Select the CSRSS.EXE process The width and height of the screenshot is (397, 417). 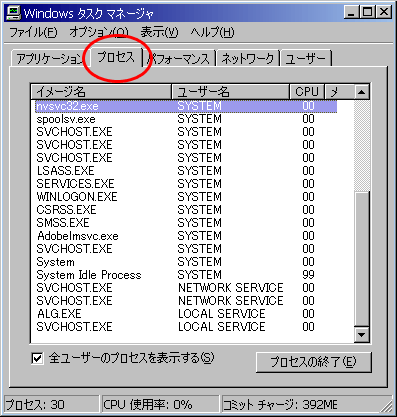66,210
